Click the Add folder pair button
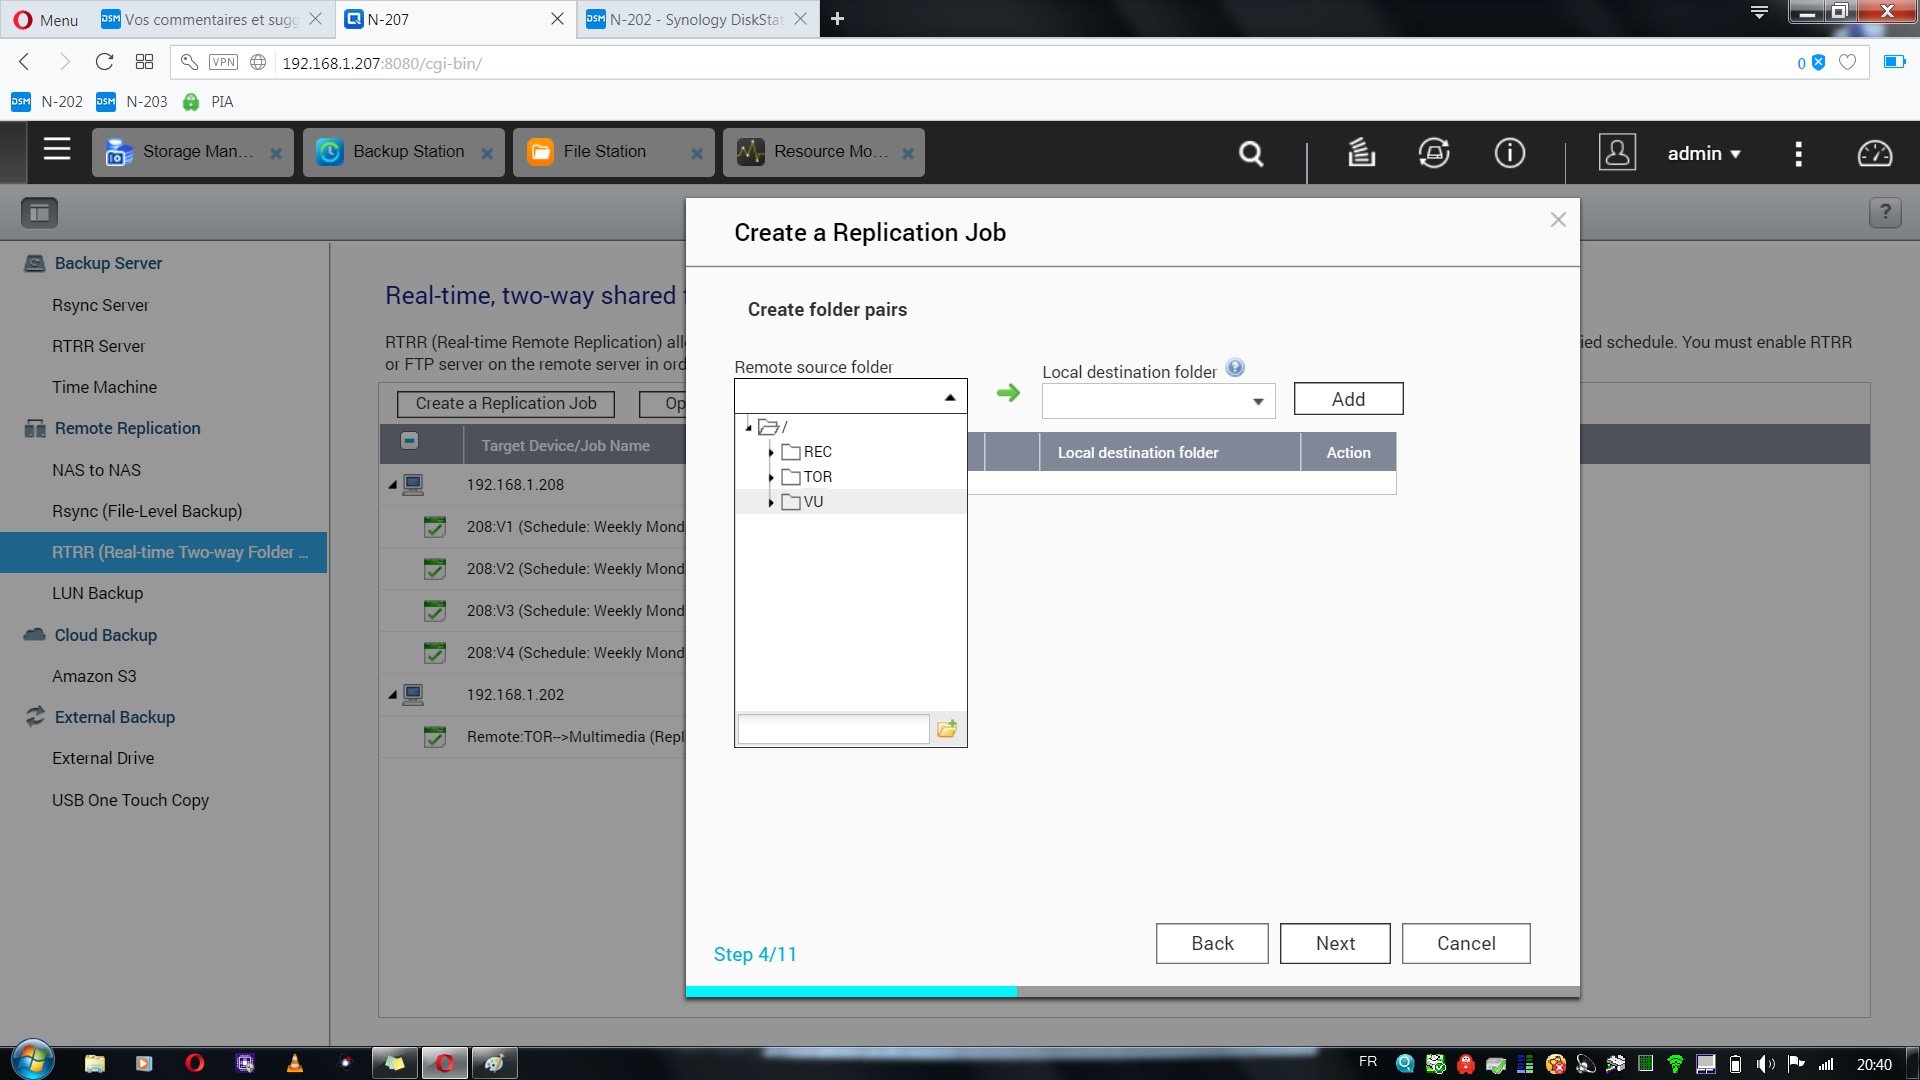The height and width of the screenshot is (1080, 1920). [1347, 399]
